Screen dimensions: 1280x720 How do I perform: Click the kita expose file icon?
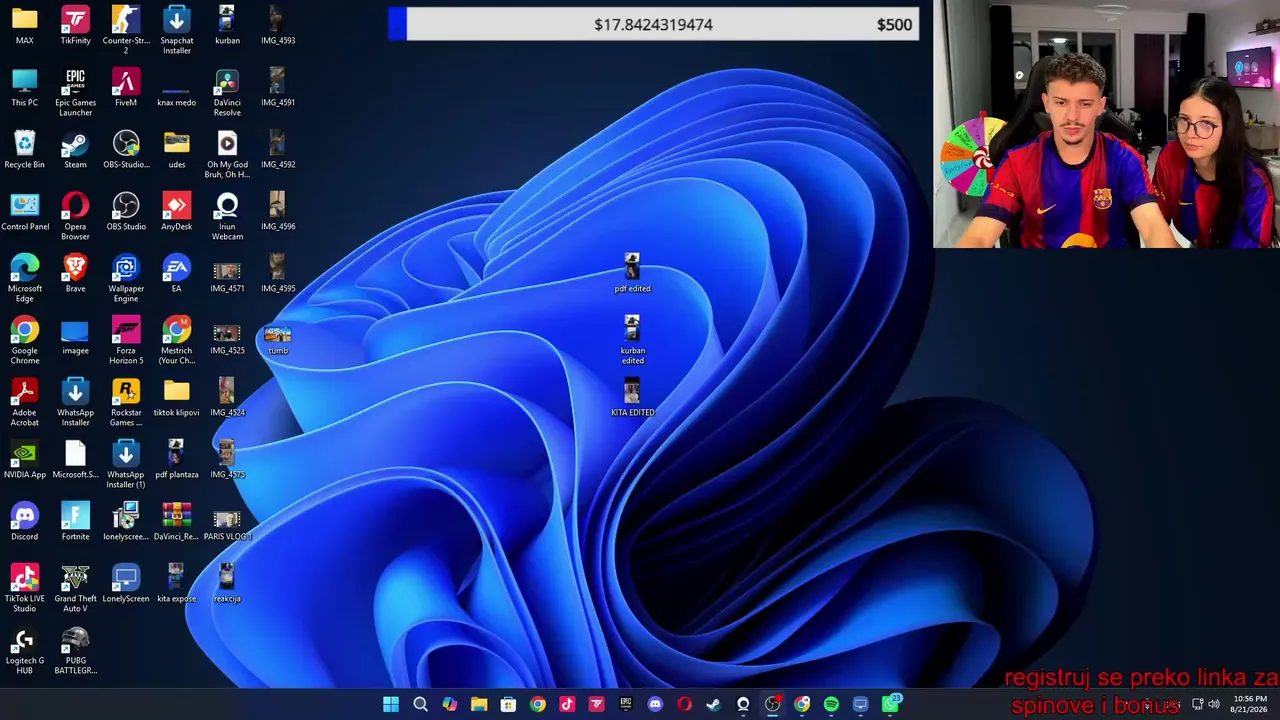click(177, 584)
